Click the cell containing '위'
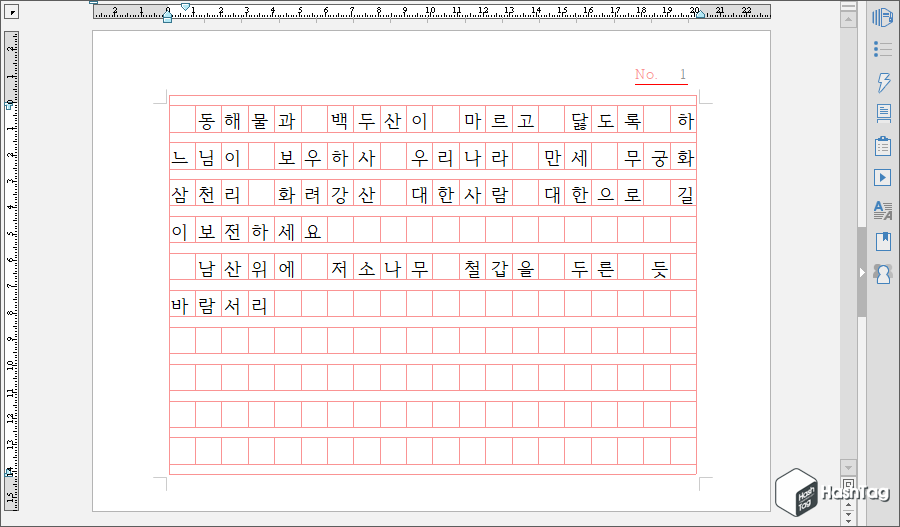 [x=261, y=267]
